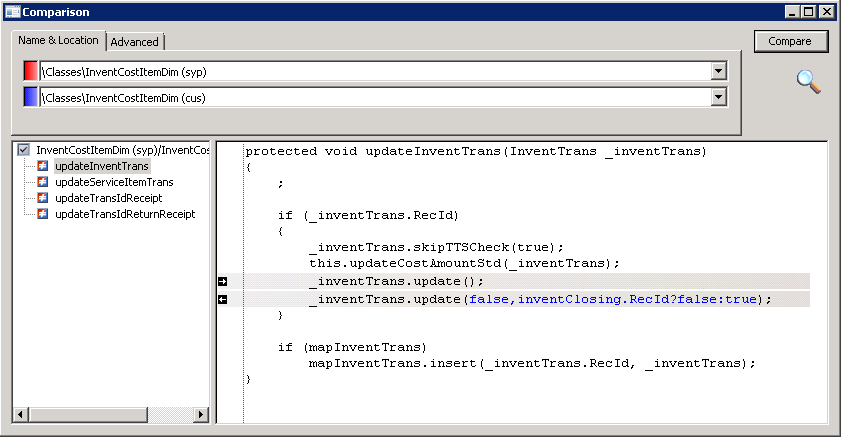Image resolution: width=841 pixels, height=437 pixels.
Task: Click the method icon beside updateTransIdReturnReceipt
Action: coord(43,214)
